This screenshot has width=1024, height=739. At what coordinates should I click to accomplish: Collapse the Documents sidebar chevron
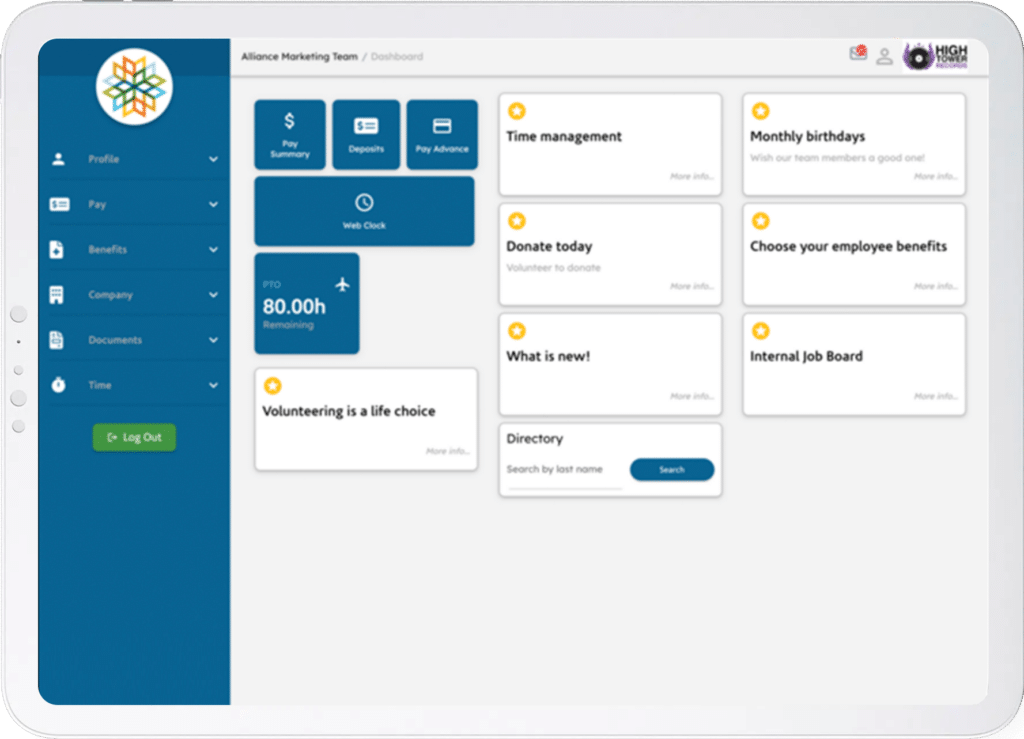click(213, 340)
